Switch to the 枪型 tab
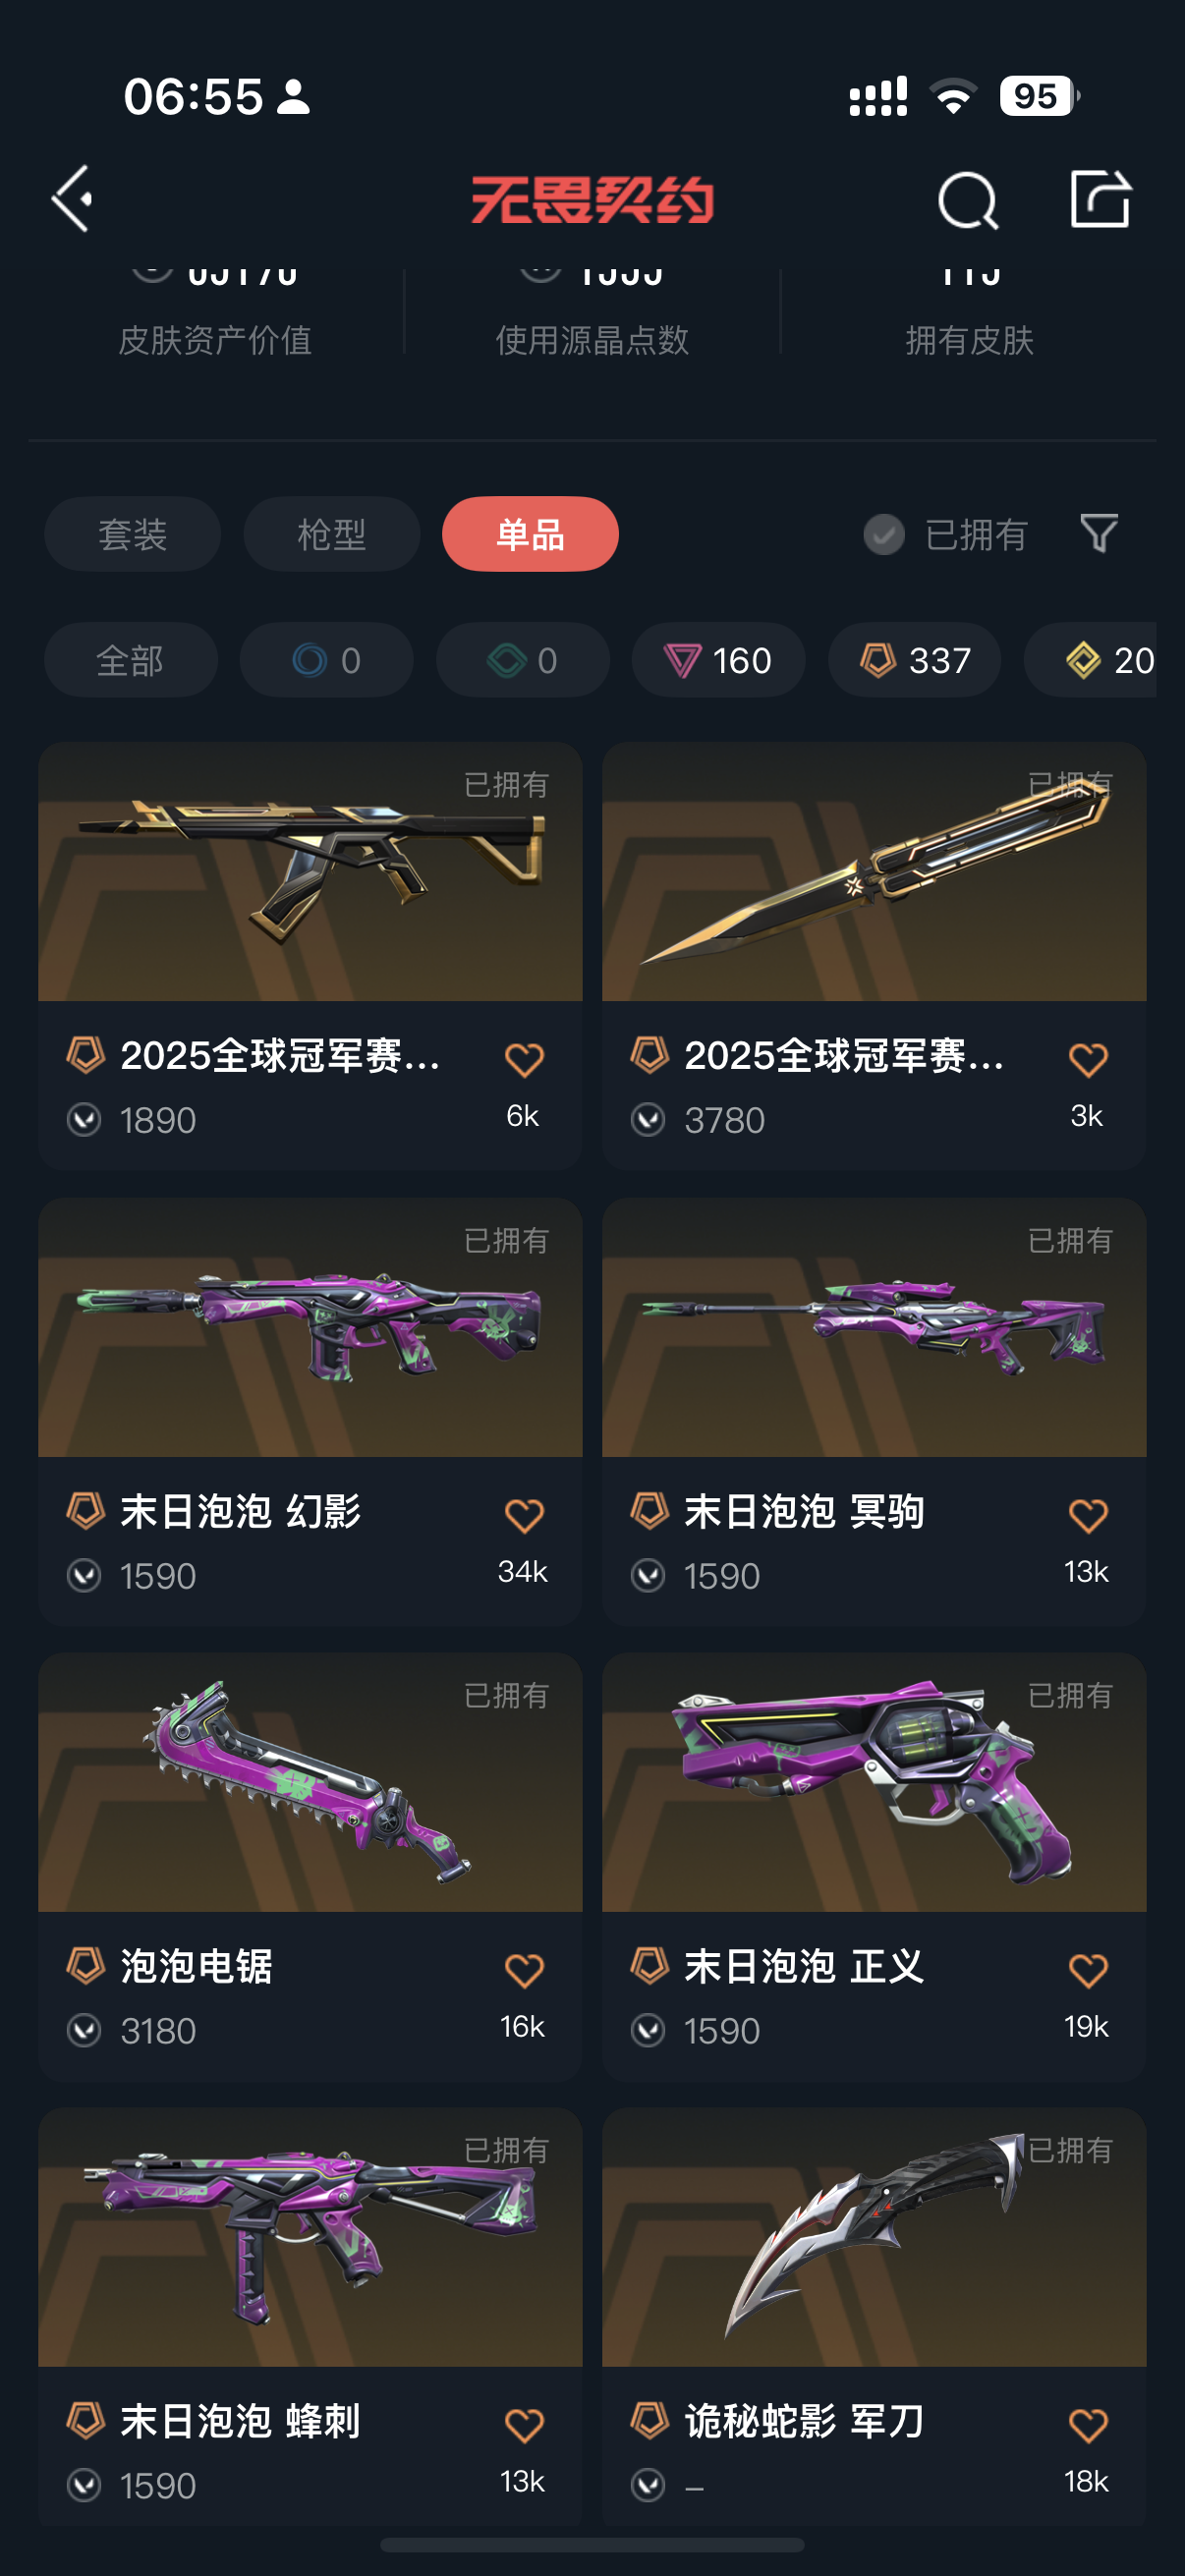This screenshot has height=2576, width=1185. tap(331, 534)
